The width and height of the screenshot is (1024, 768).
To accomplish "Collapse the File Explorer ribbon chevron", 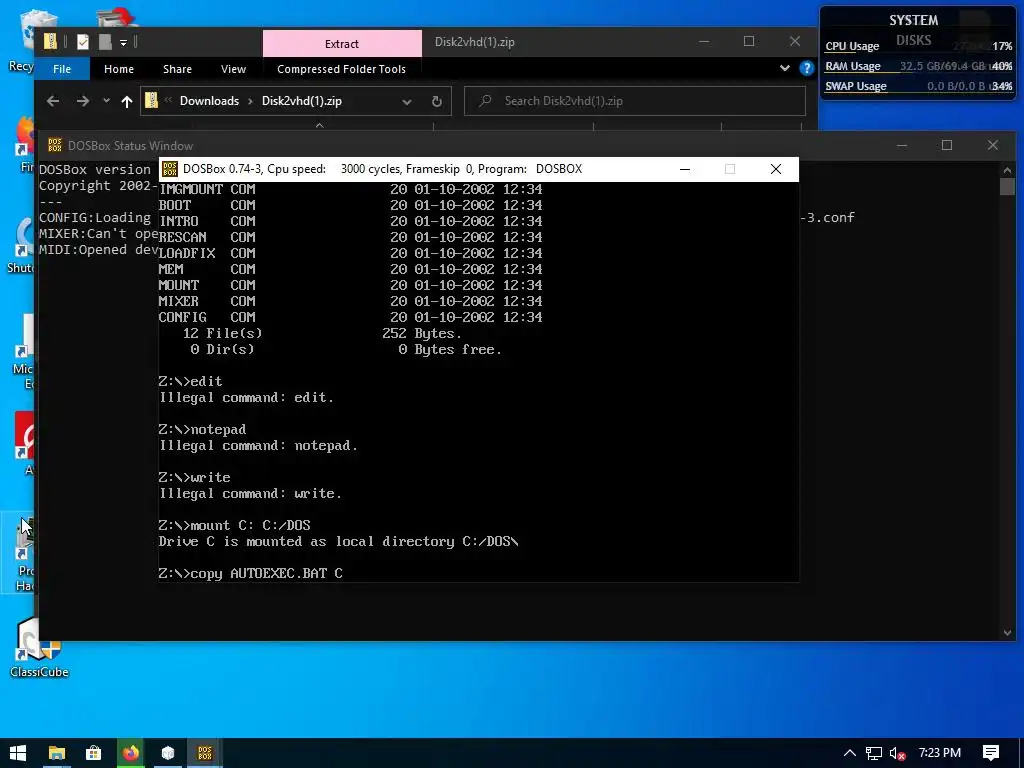I will click(784, 68).
